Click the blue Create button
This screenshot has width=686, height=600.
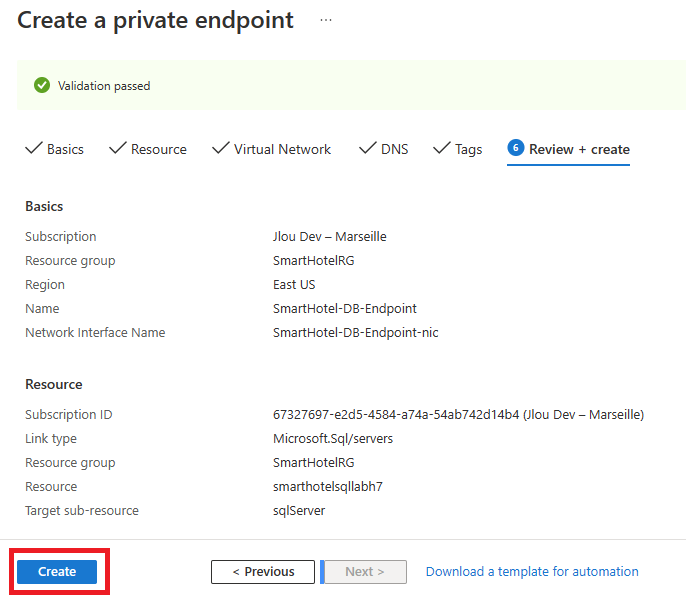tap(57, 572)
